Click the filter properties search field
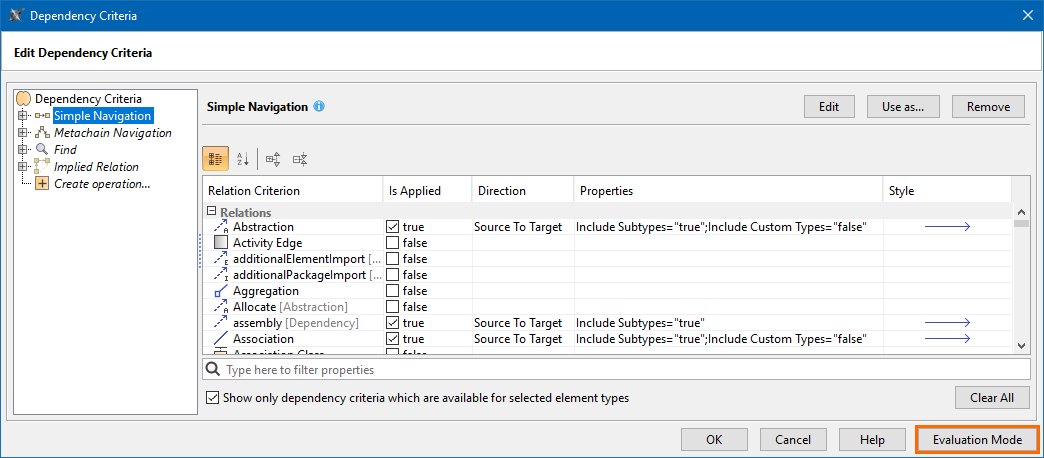The image size is (1044, 458). (x=615, y=369)
